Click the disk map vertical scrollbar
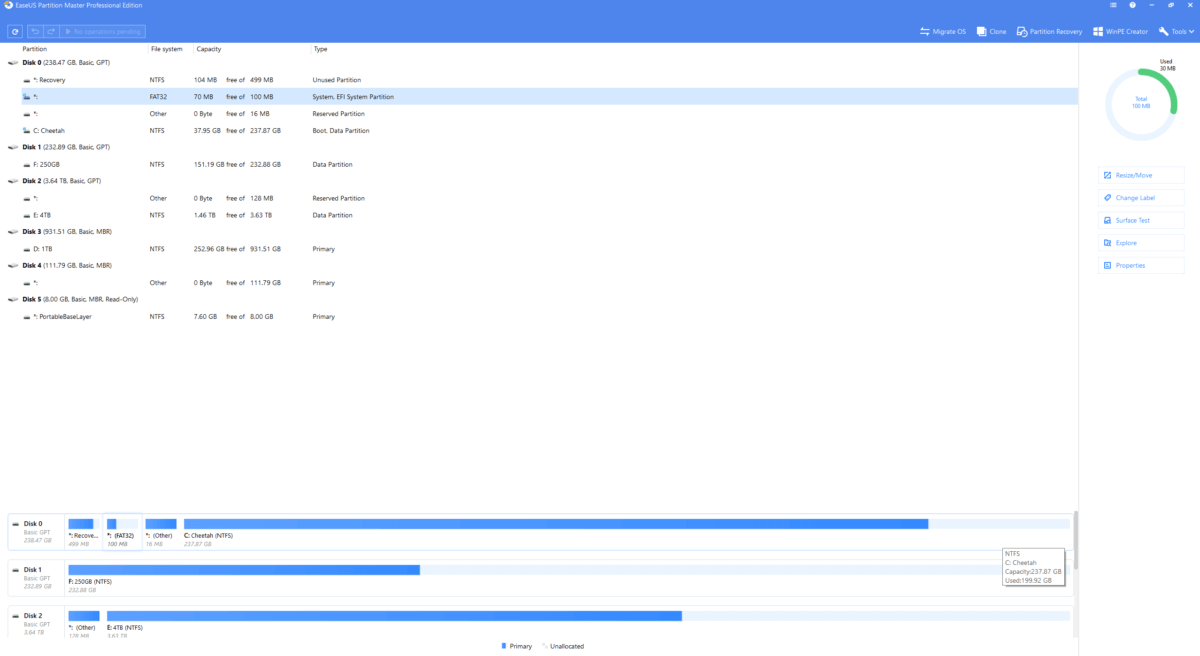Viewport: 1200px width, 656px height. pos(1076,540)
